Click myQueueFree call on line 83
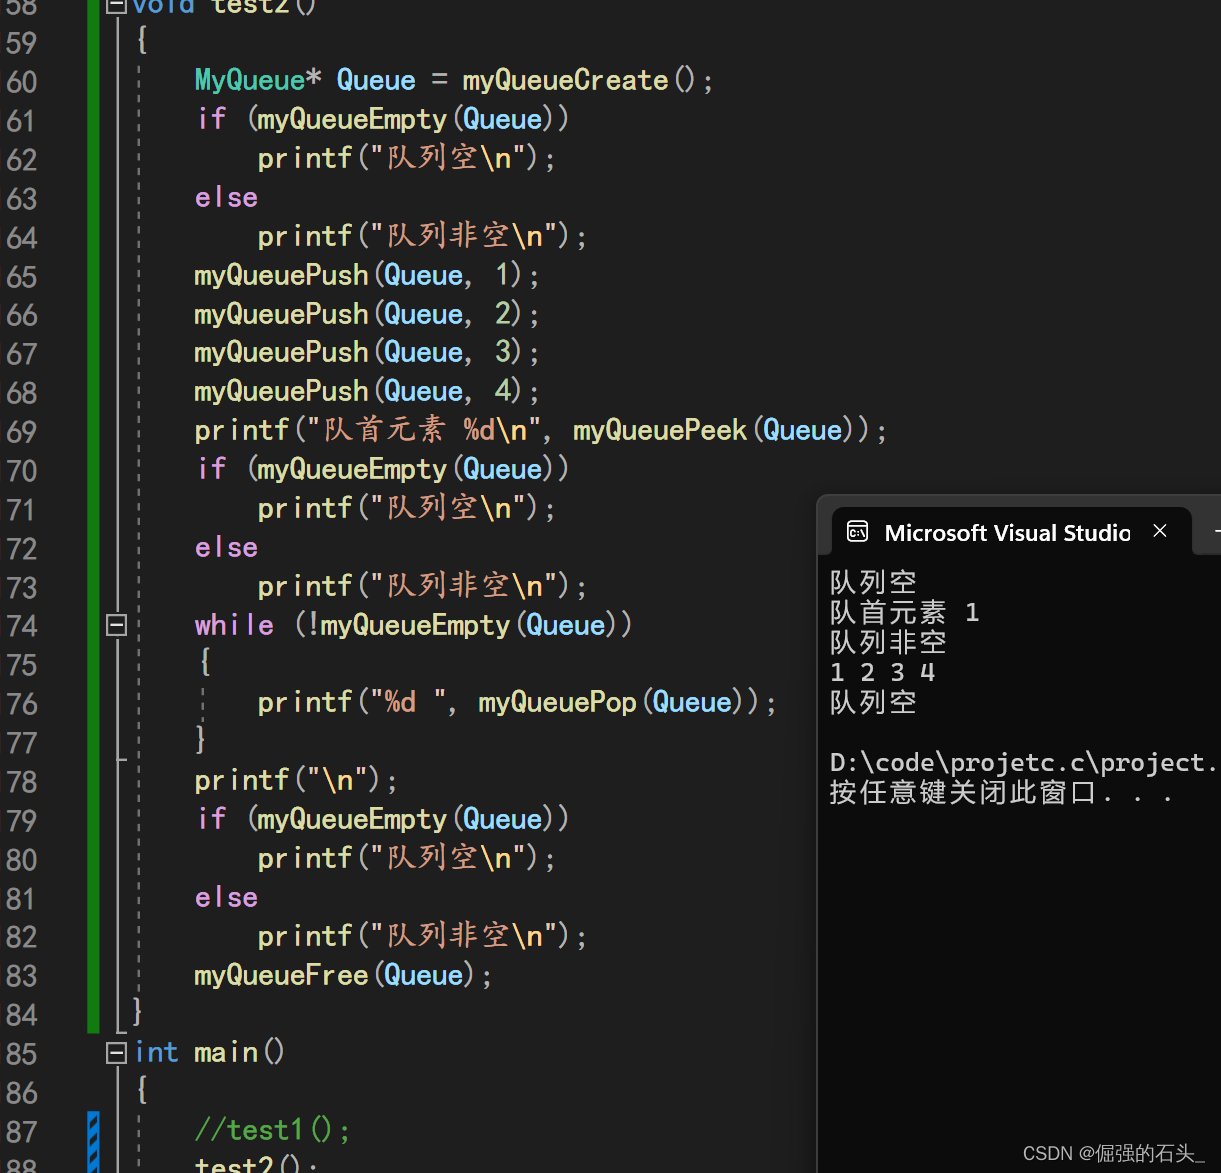 (x=281, y=975)
